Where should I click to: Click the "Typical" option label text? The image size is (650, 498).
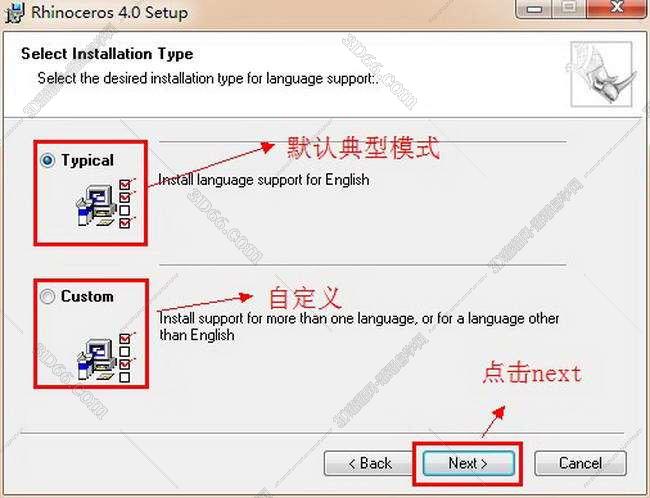(x=87, y=160)
